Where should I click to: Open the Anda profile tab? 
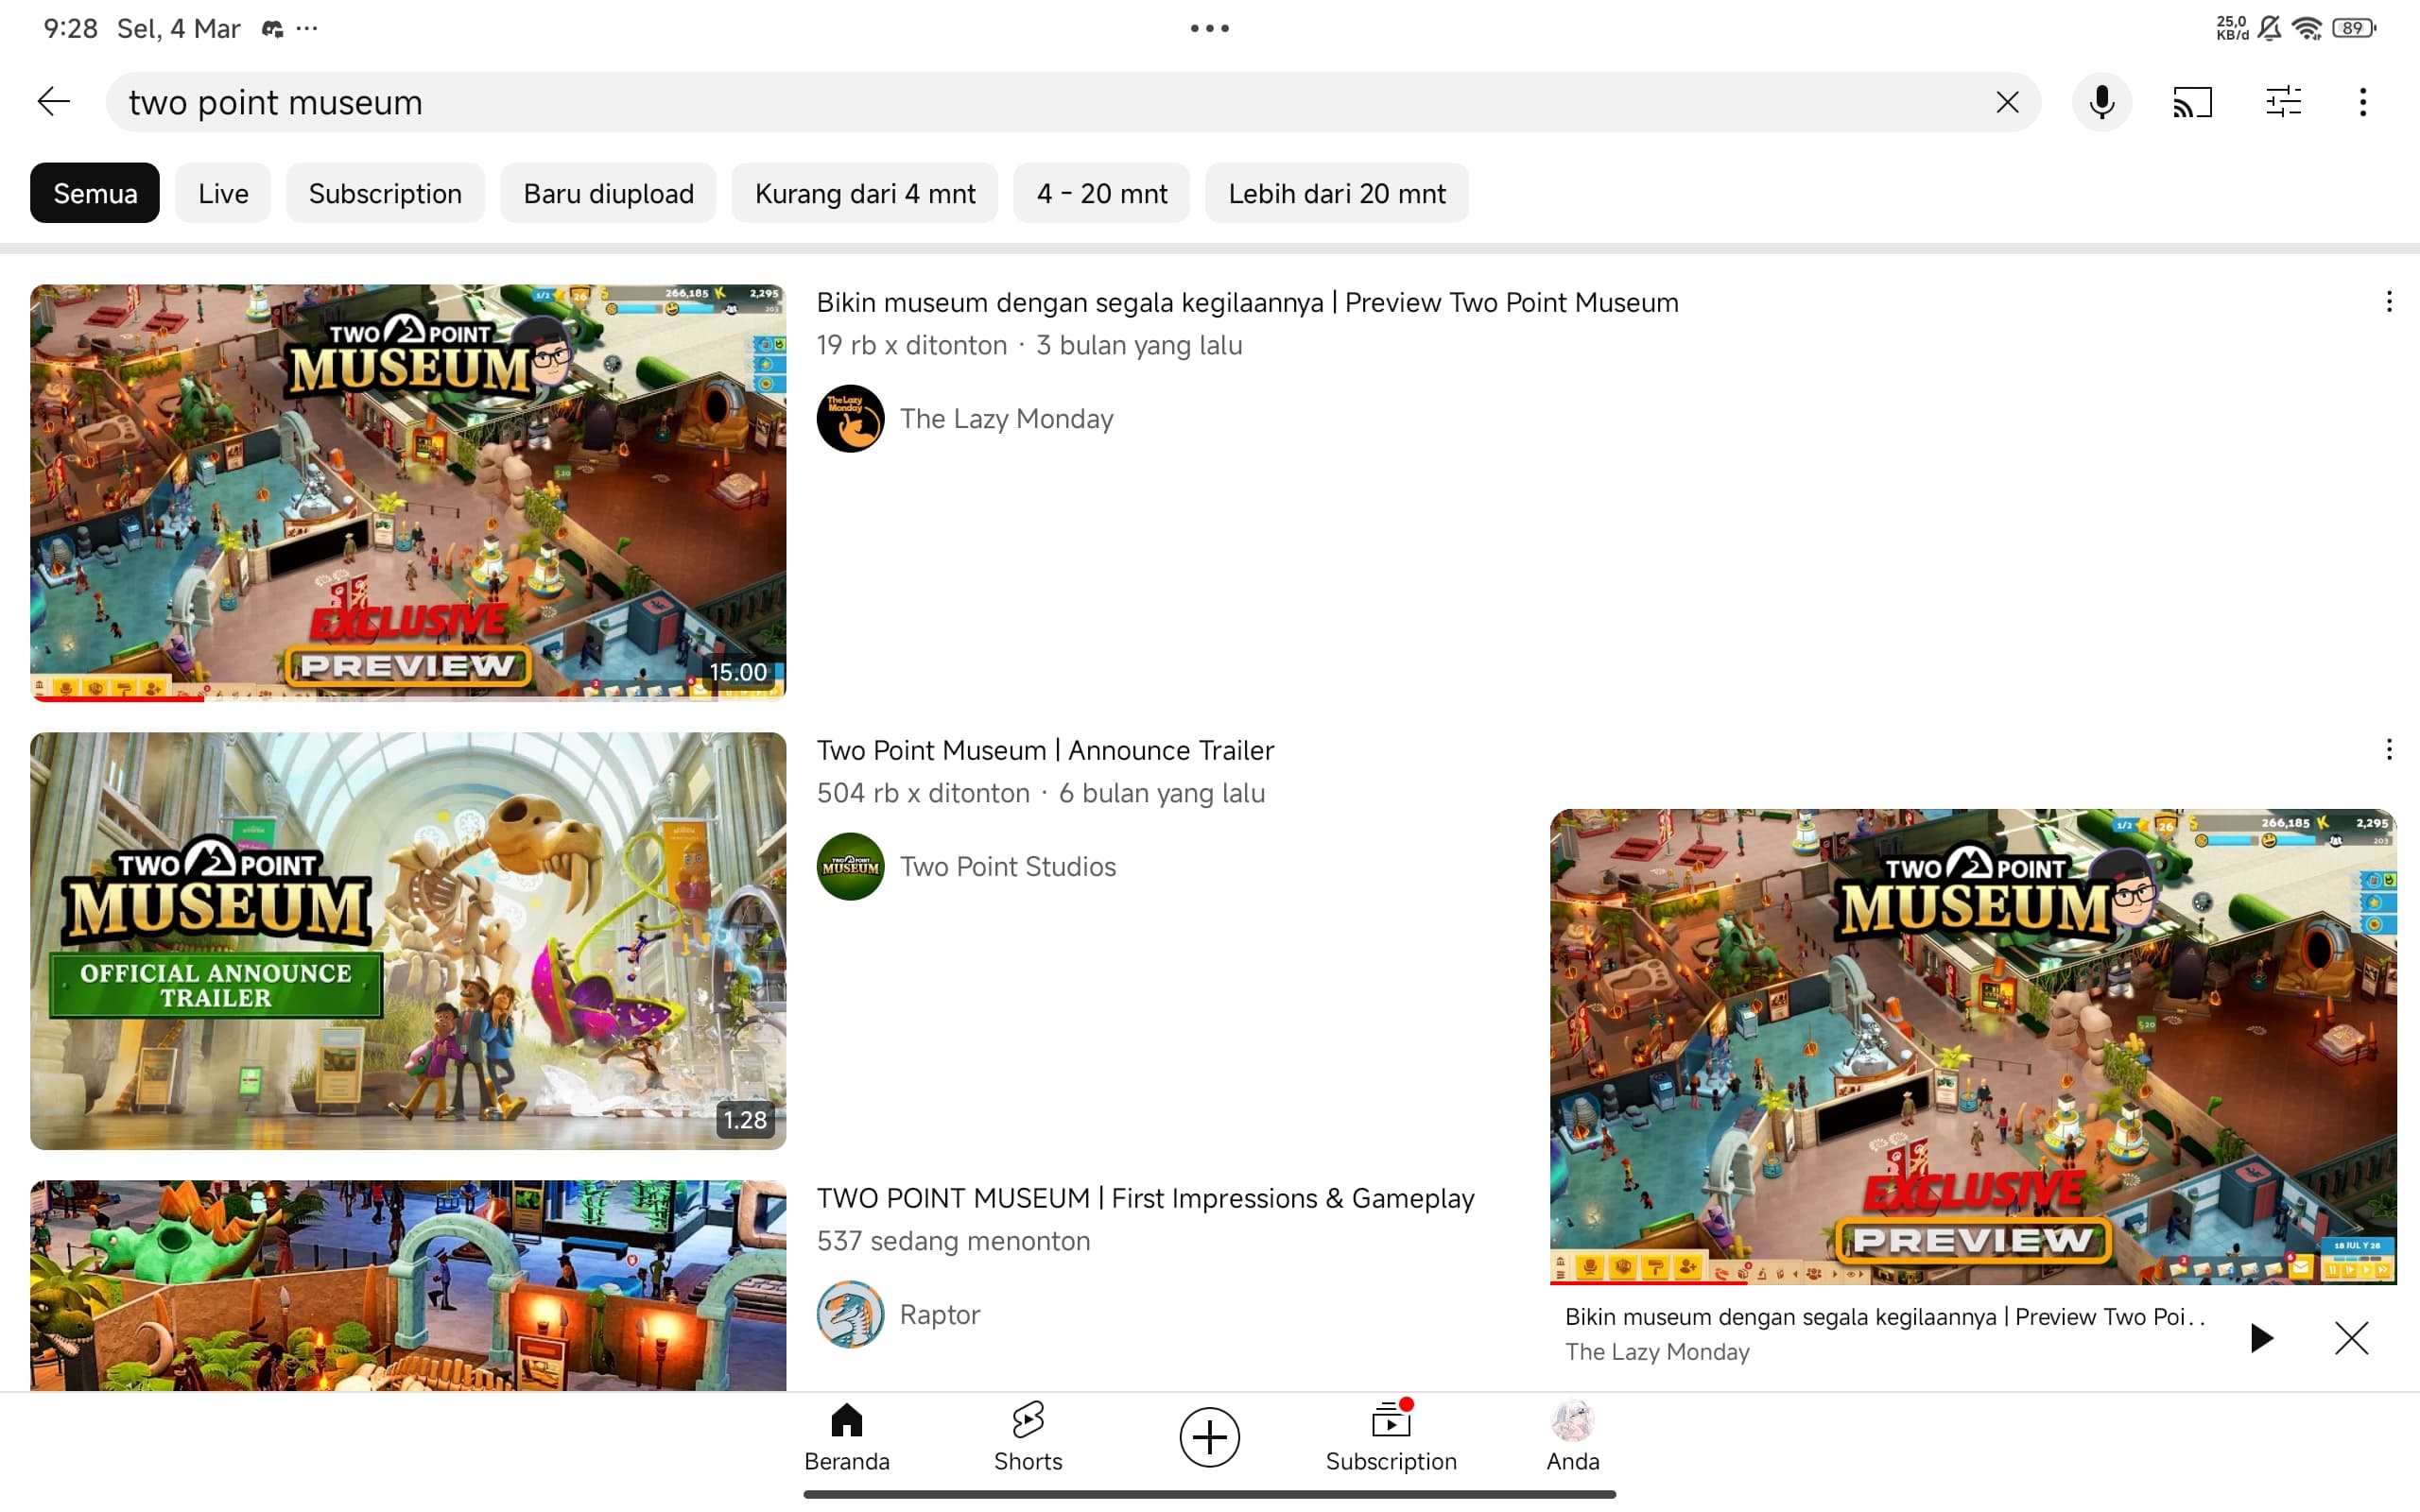pyautogui.click(x=1572, y=1437)
